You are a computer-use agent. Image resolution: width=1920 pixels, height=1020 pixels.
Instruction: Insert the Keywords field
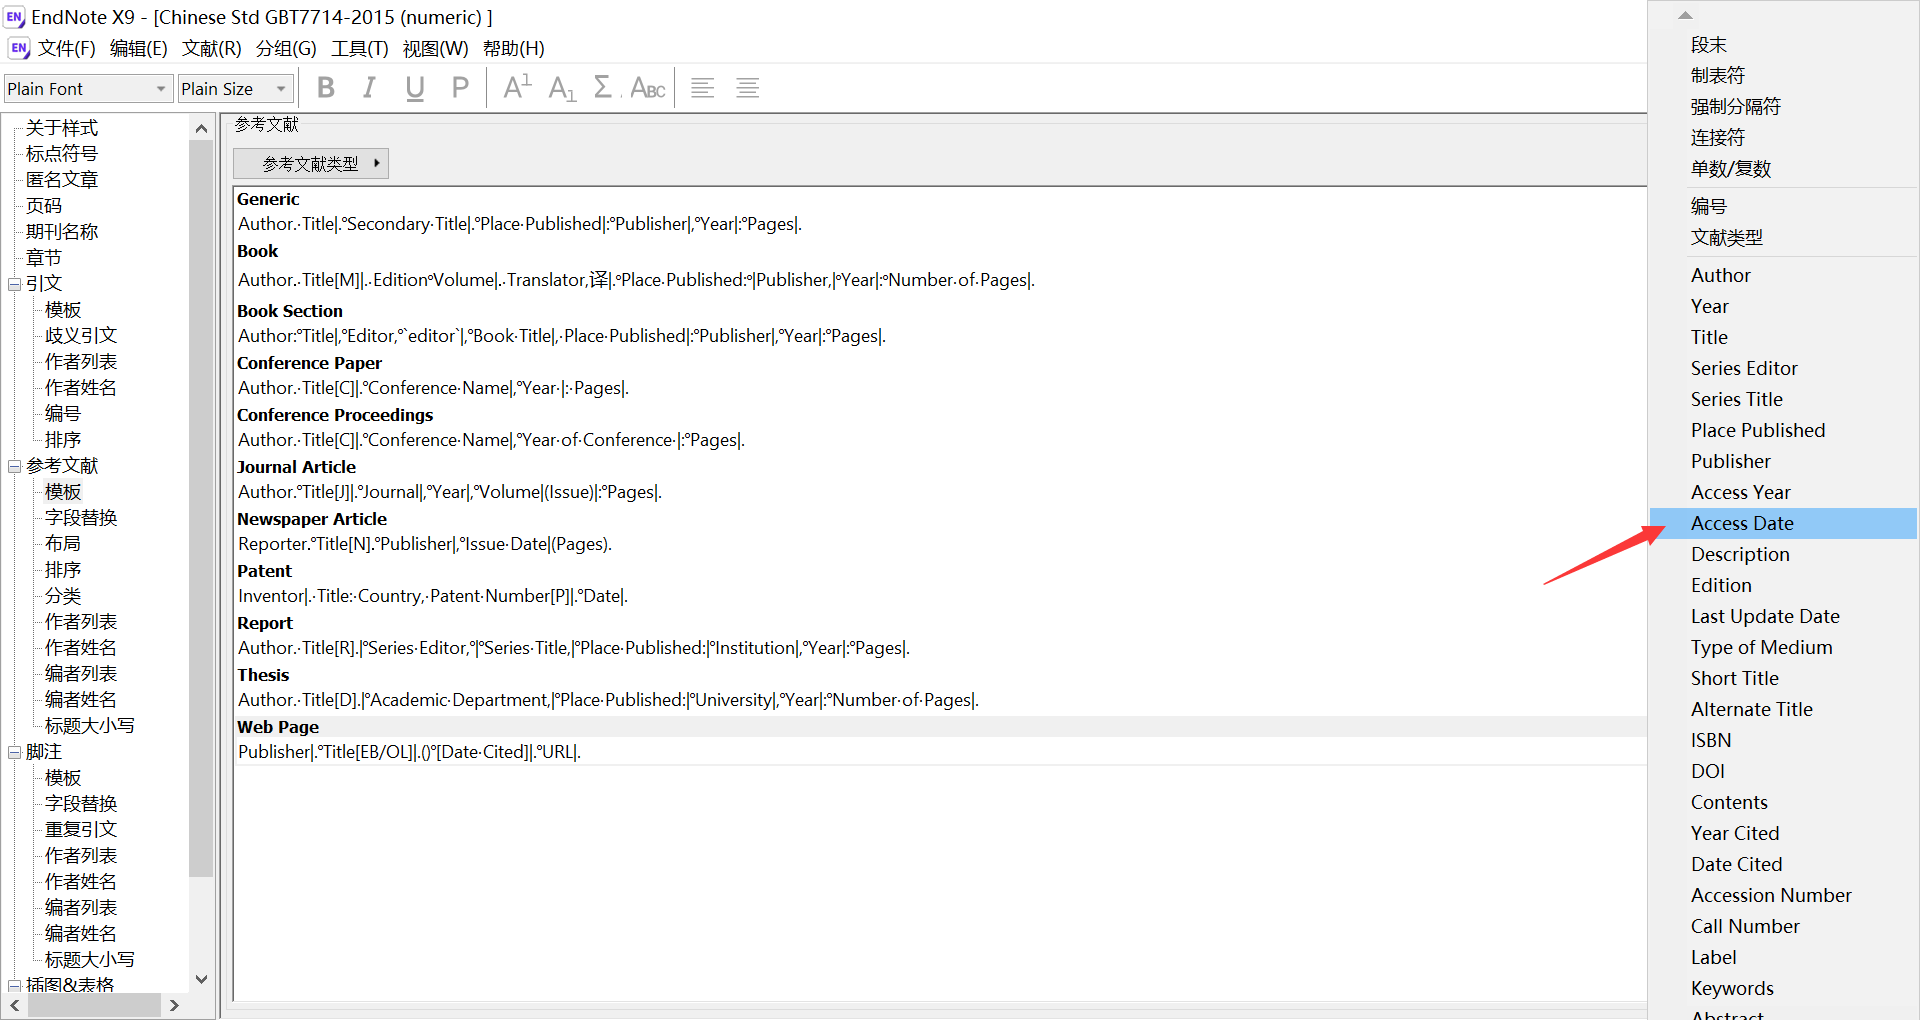click(1783, 988)
